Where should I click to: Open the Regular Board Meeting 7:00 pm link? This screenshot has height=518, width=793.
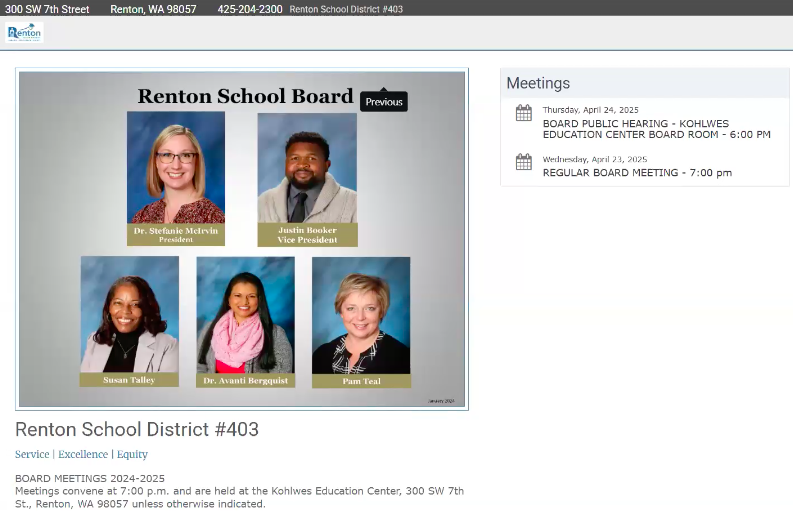coord(637,173)
